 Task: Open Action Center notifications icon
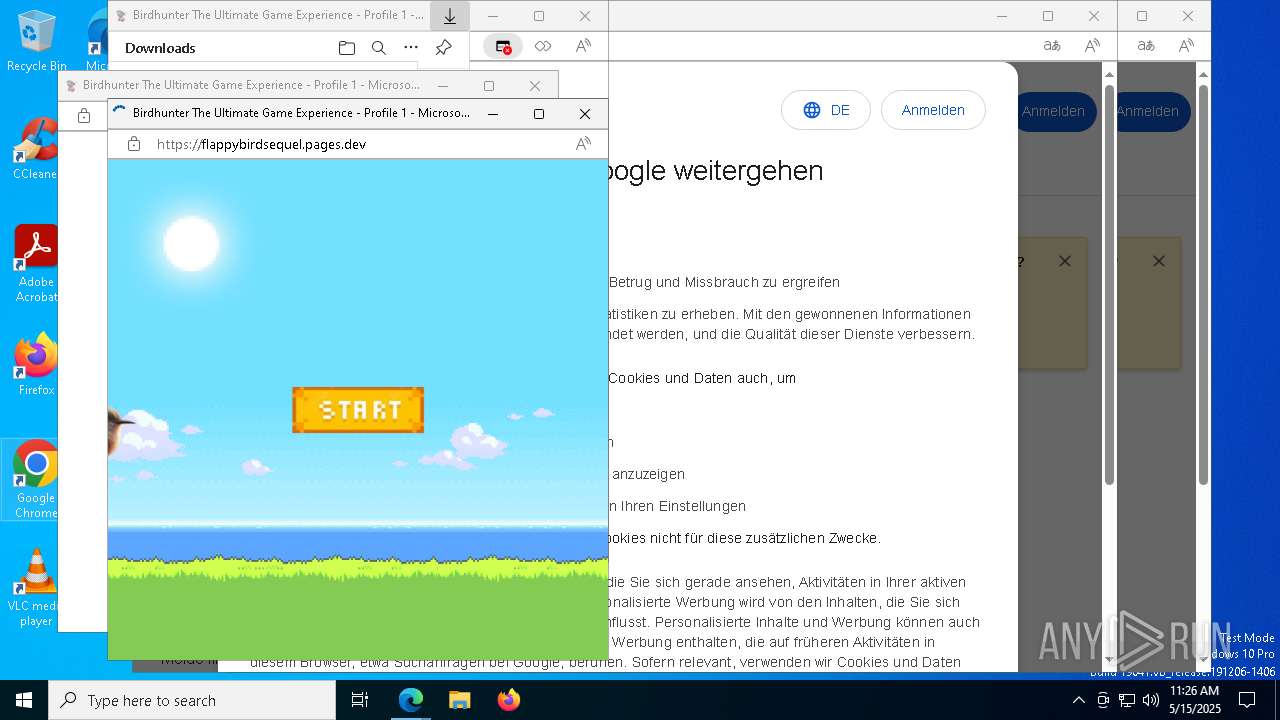coord(1247,700)
